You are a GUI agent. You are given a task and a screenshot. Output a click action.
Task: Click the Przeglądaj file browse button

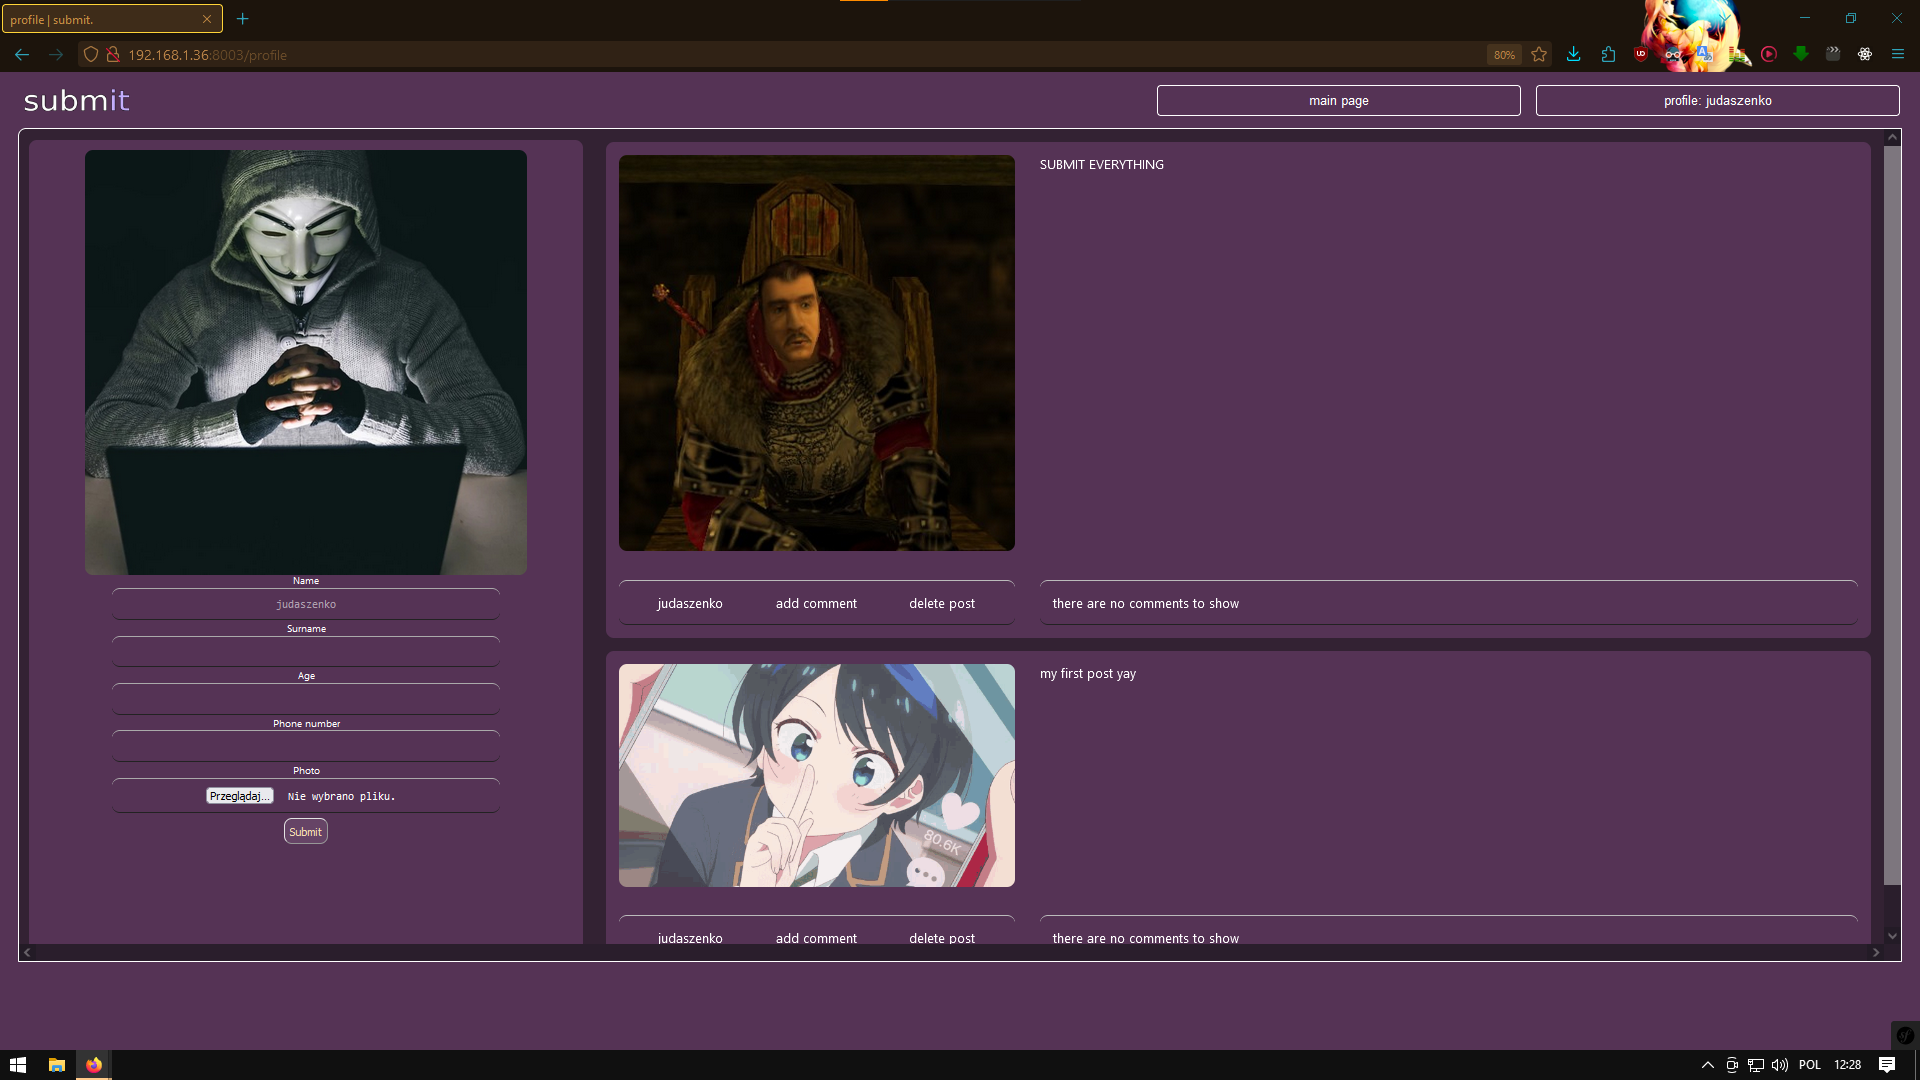[x=239, y=796]
